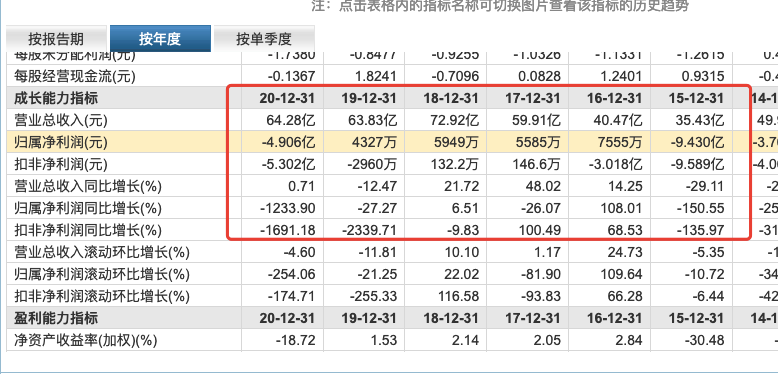Click the -3.018亿 cell
The image size is (778, 374).
tap(615, 164)
